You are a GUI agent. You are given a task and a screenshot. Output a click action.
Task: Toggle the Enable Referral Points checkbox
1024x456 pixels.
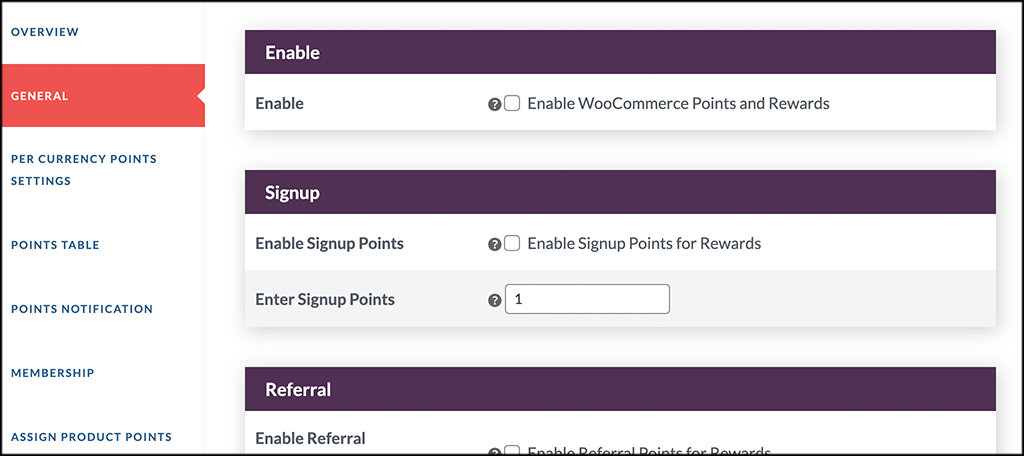512,450
